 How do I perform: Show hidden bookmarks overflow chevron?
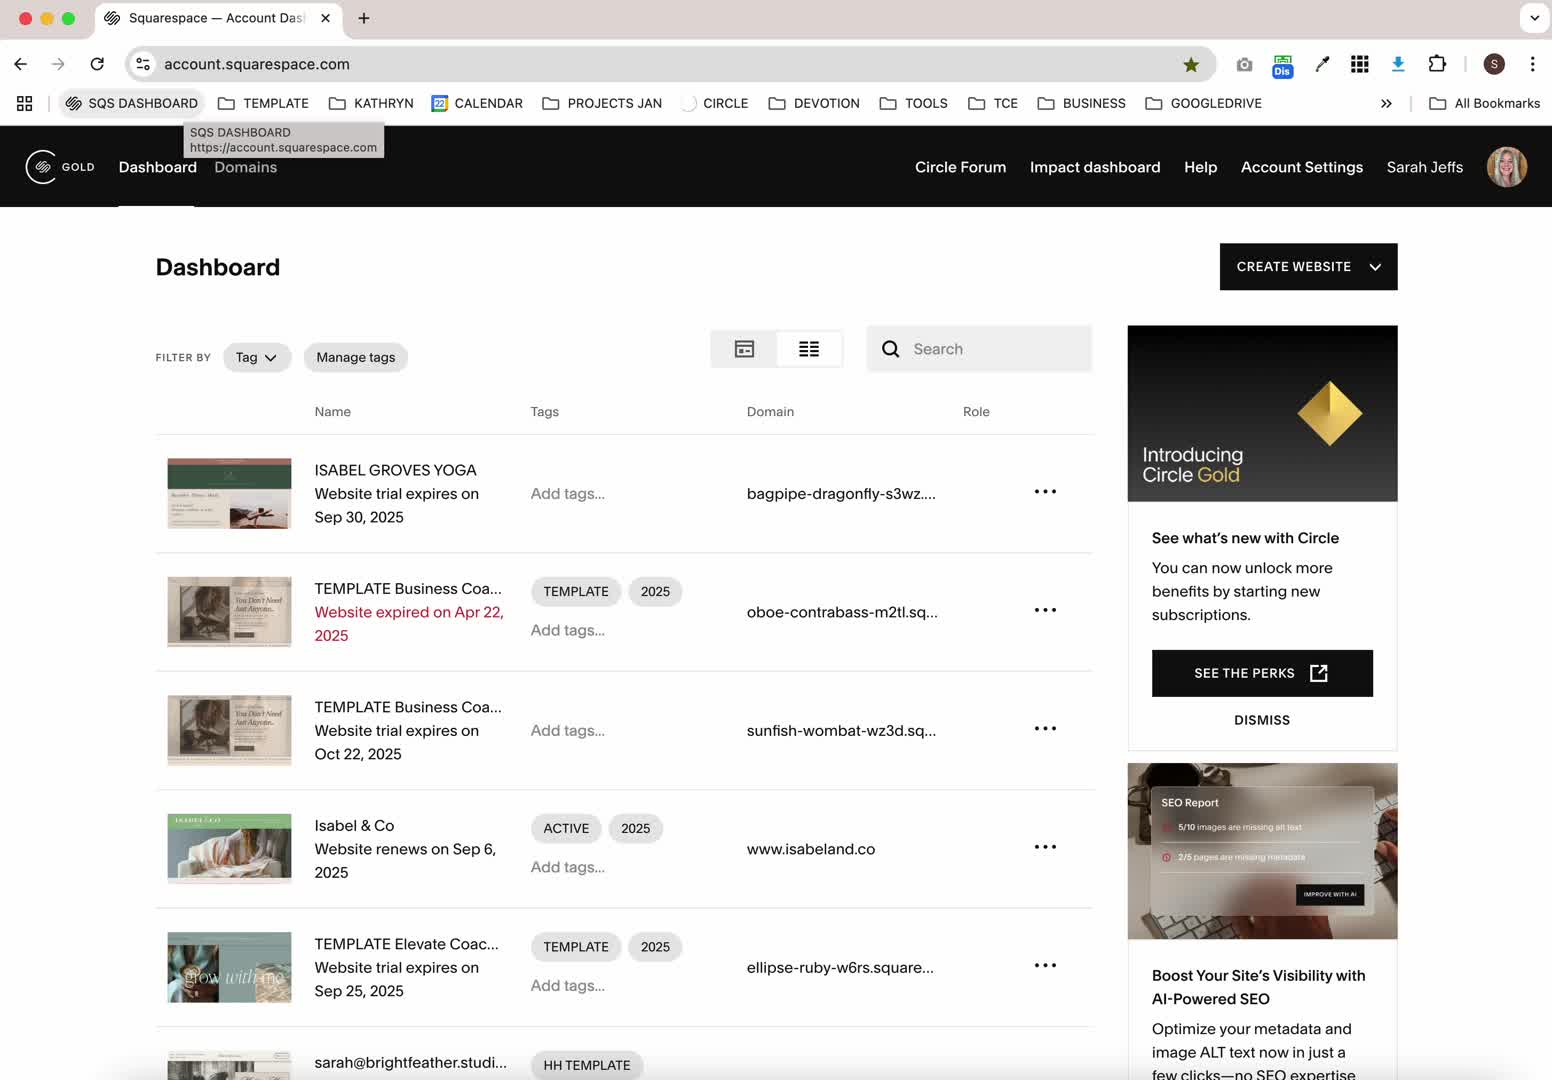(1386, 103)
